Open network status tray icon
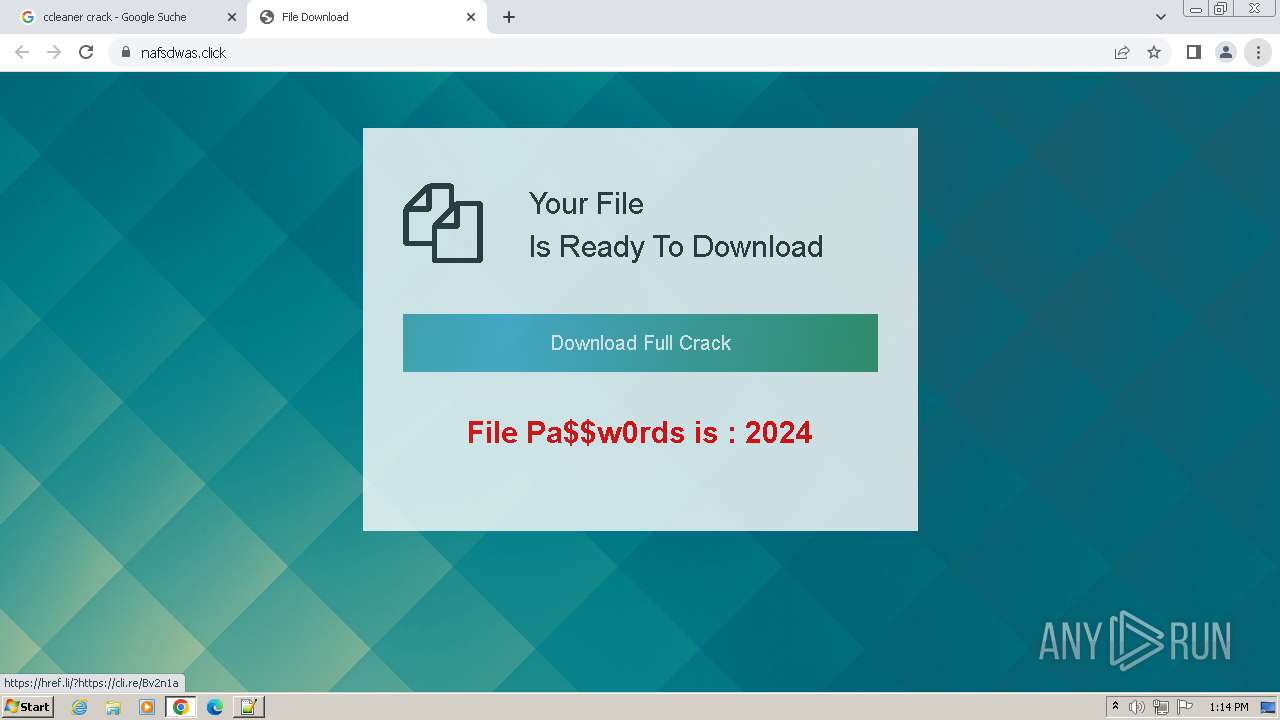Screen dimensions: 1280x720 point(1161,707)
